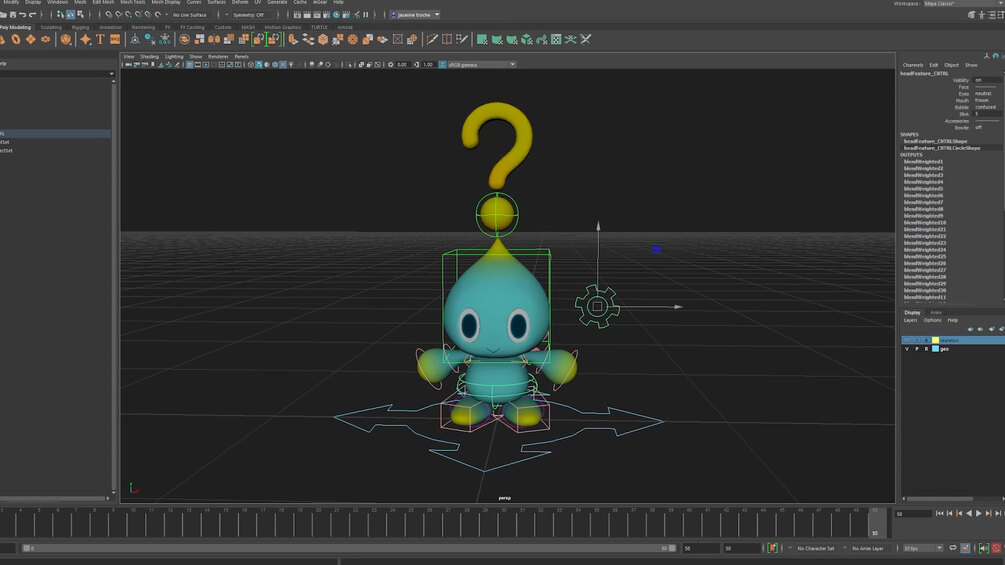Image resolution: width=1005 pixels, height=565 pixels.
Task: Toggle visibility V of geo layer
Action: (906, 349)
